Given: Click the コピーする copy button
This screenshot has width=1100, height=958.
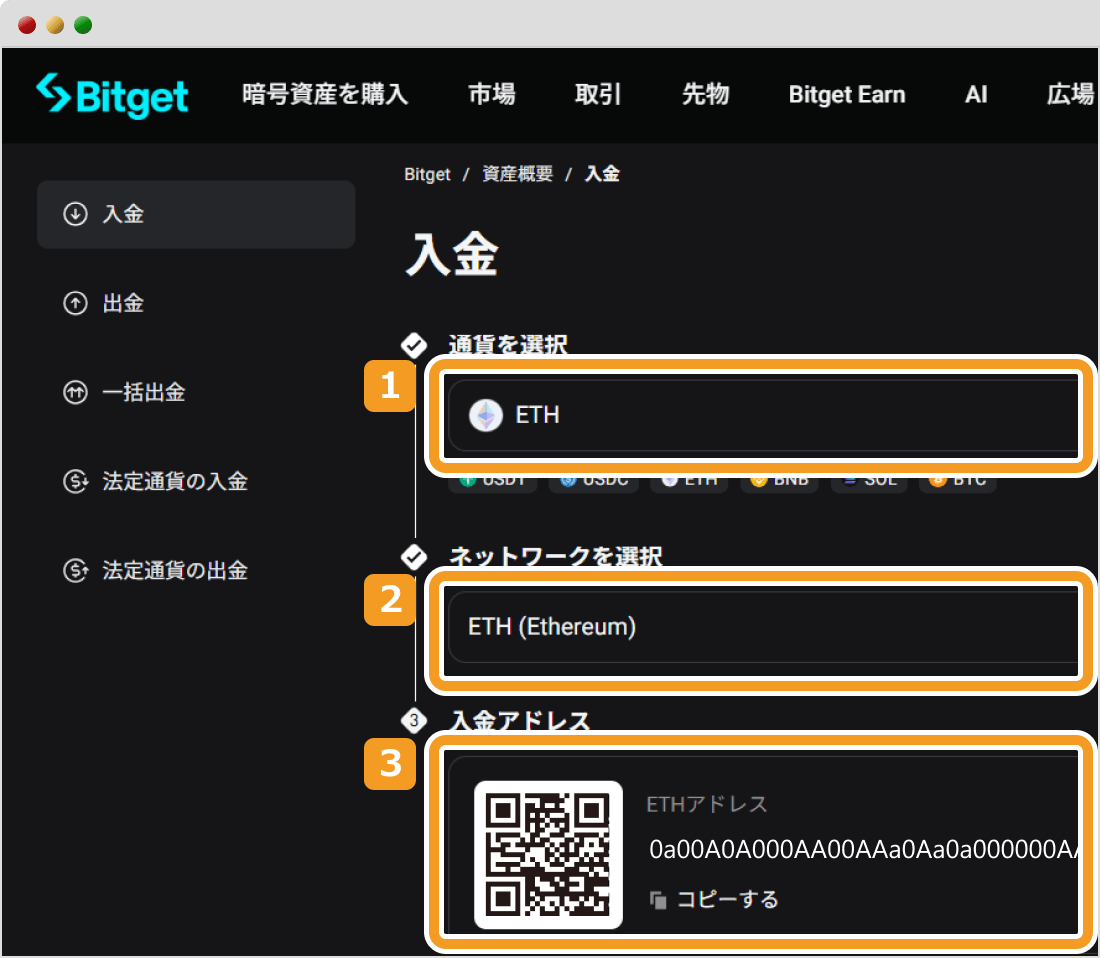Looking at the screenshot, I should pos(714,899).
